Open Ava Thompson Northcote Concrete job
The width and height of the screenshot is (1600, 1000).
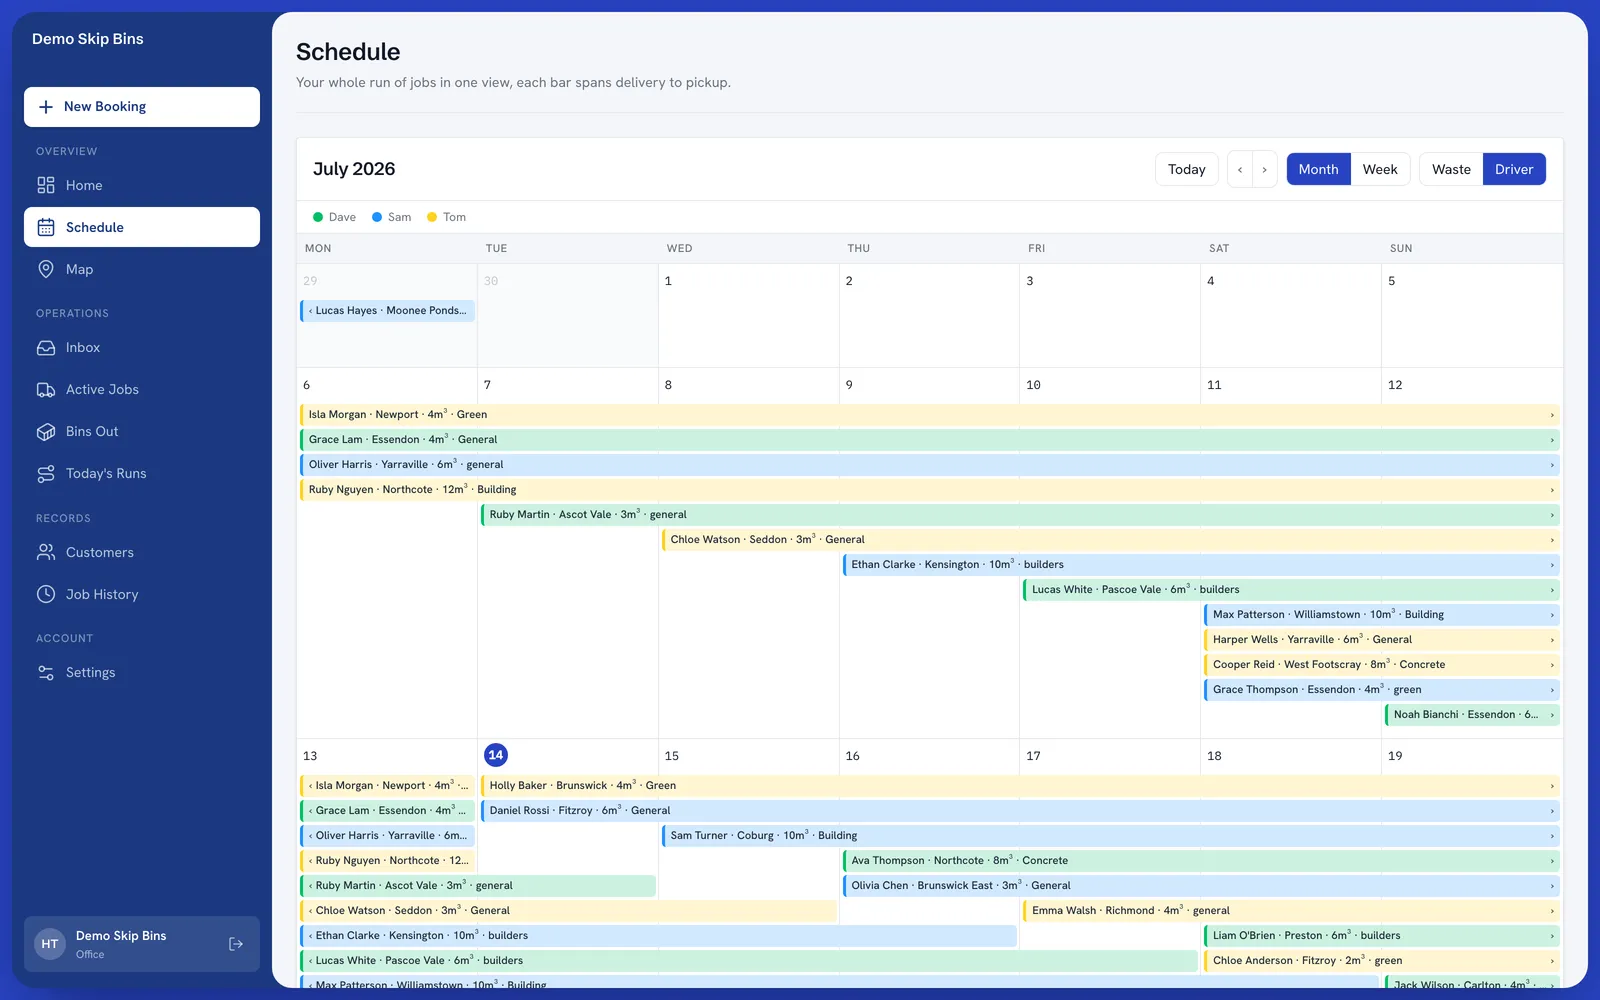click(1201, 860)
